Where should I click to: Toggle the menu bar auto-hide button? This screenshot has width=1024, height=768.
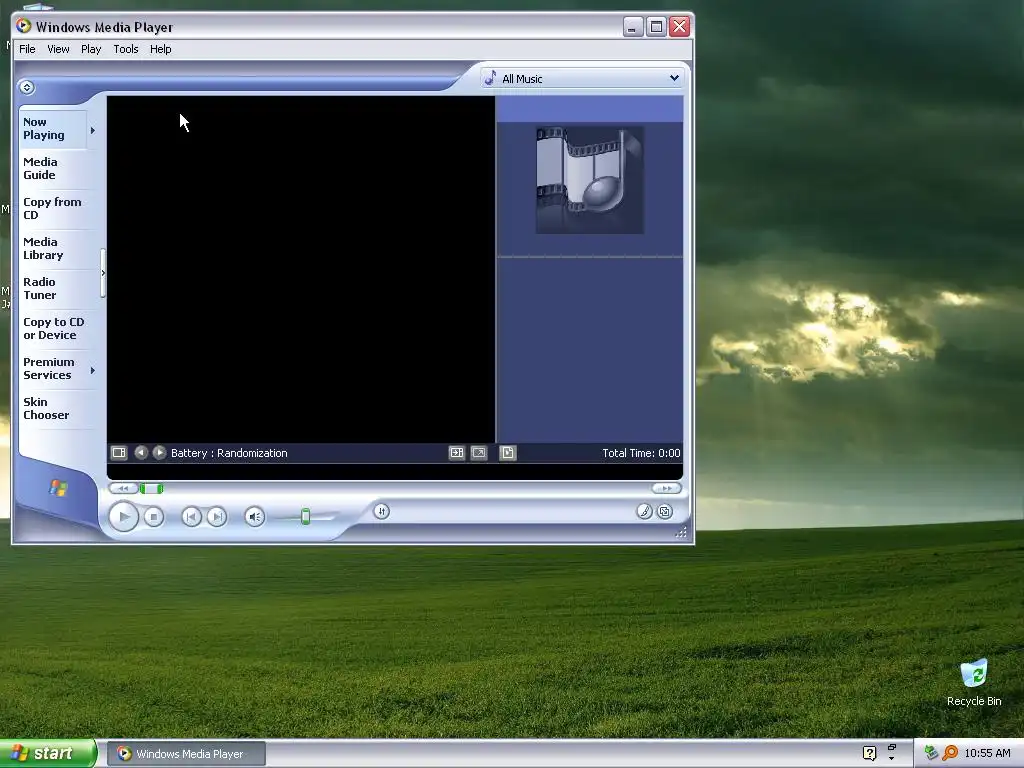click(x=27, y=87)
